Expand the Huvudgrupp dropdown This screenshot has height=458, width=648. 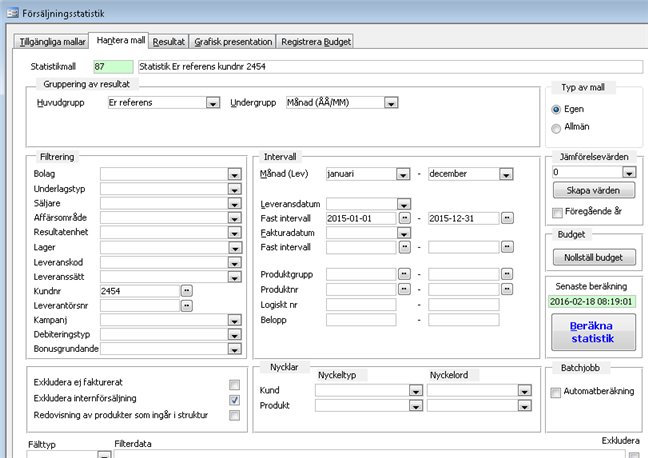[213, 103]
